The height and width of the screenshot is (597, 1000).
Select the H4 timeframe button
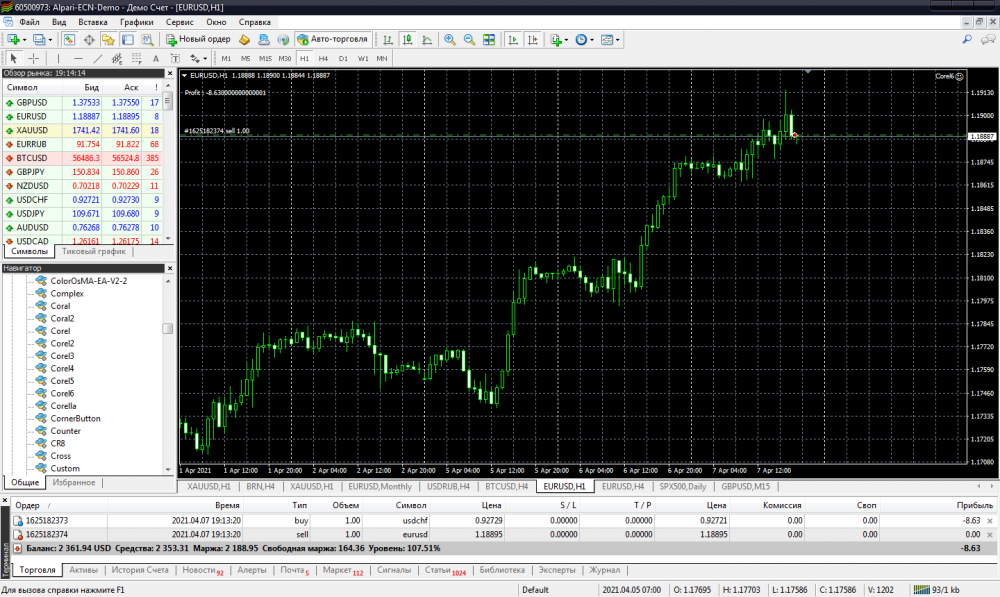pyautogui.click(x=323, y=58)
